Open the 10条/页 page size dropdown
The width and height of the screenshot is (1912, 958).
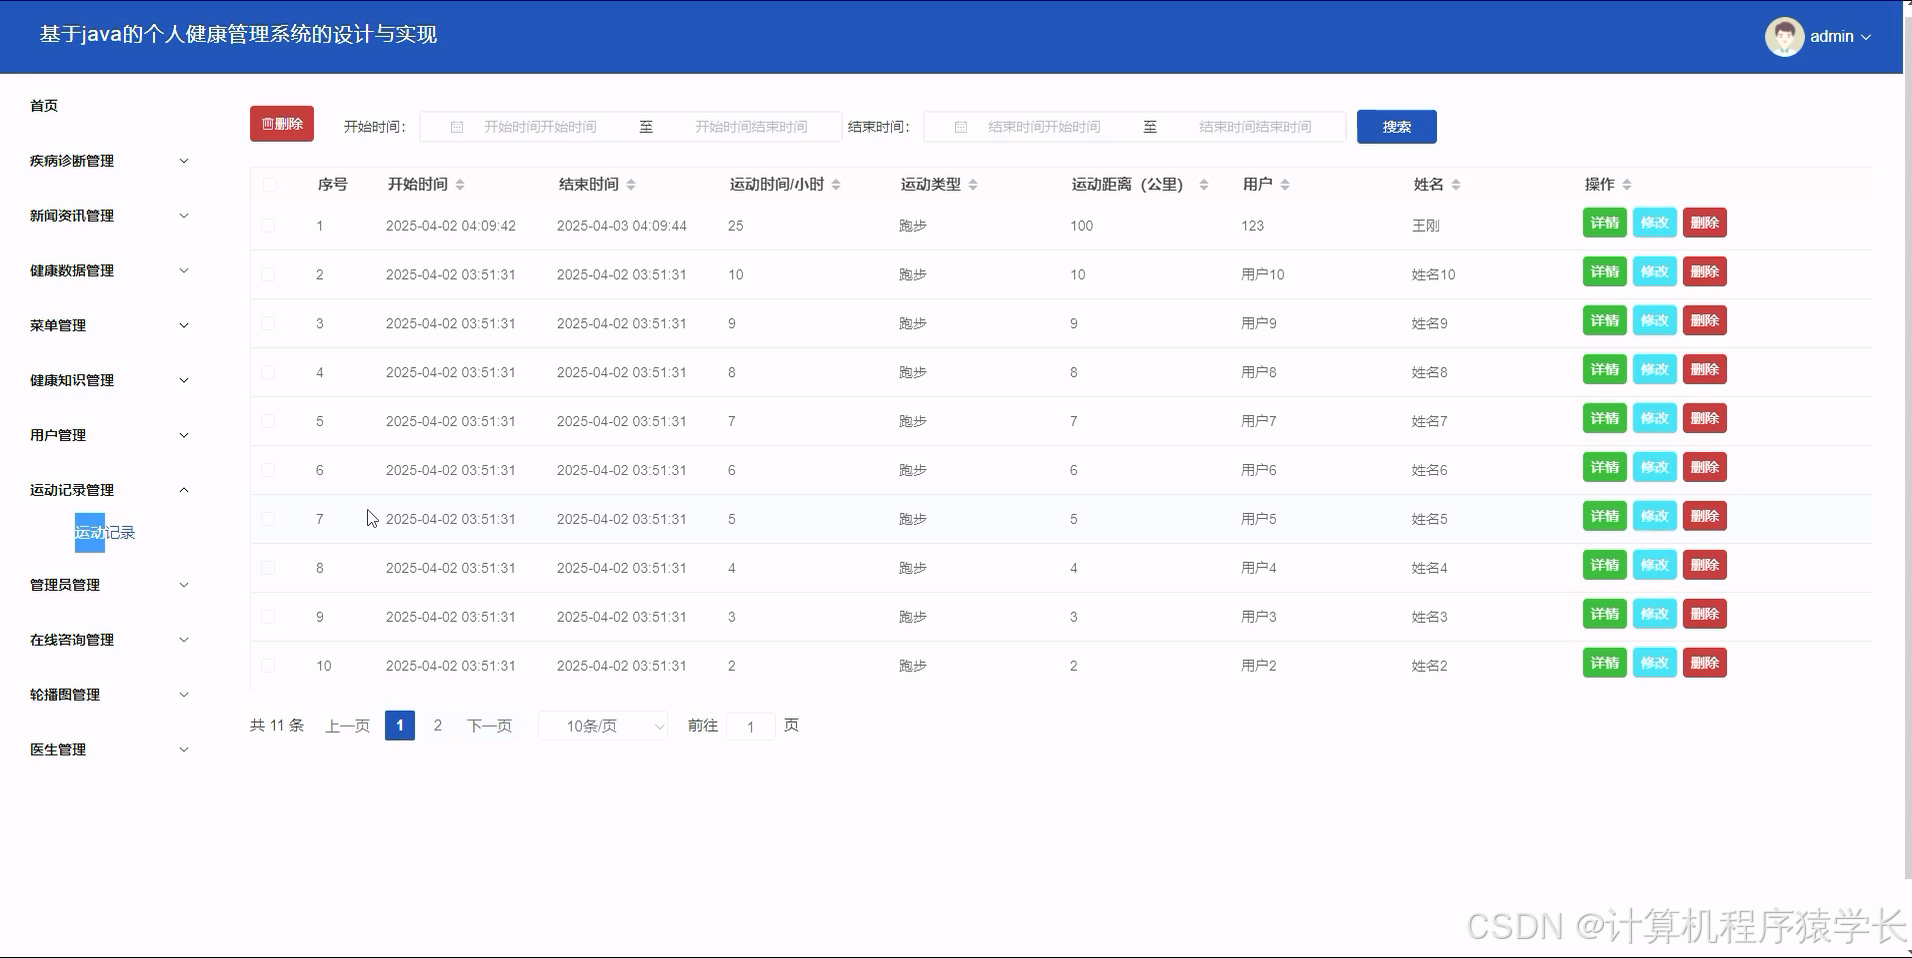click(x=602, y=725)
